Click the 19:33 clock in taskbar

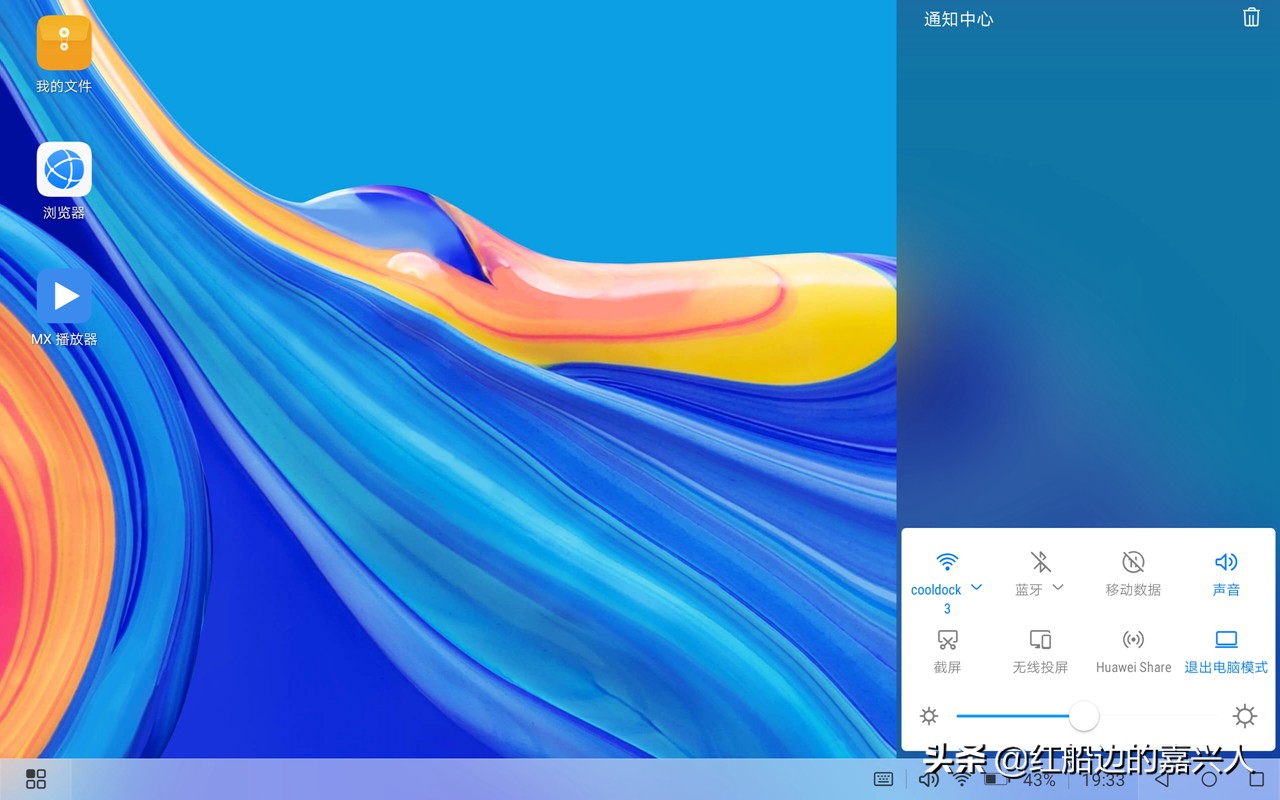(x=1104, y=779)
